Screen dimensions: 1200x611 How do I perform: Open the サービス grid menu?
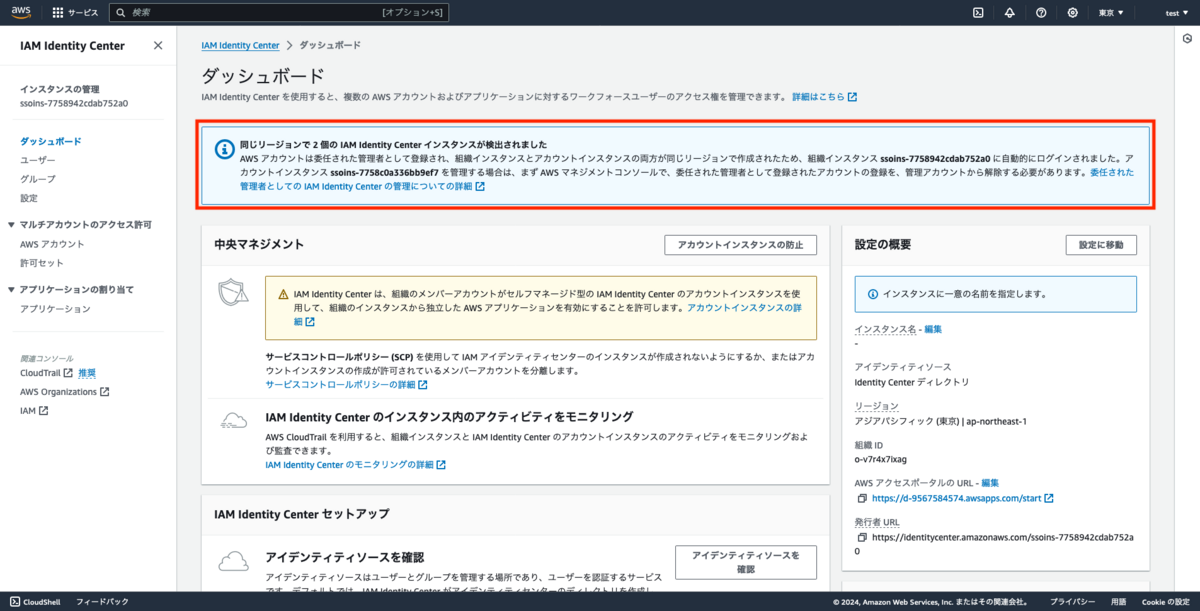(76, 13)
